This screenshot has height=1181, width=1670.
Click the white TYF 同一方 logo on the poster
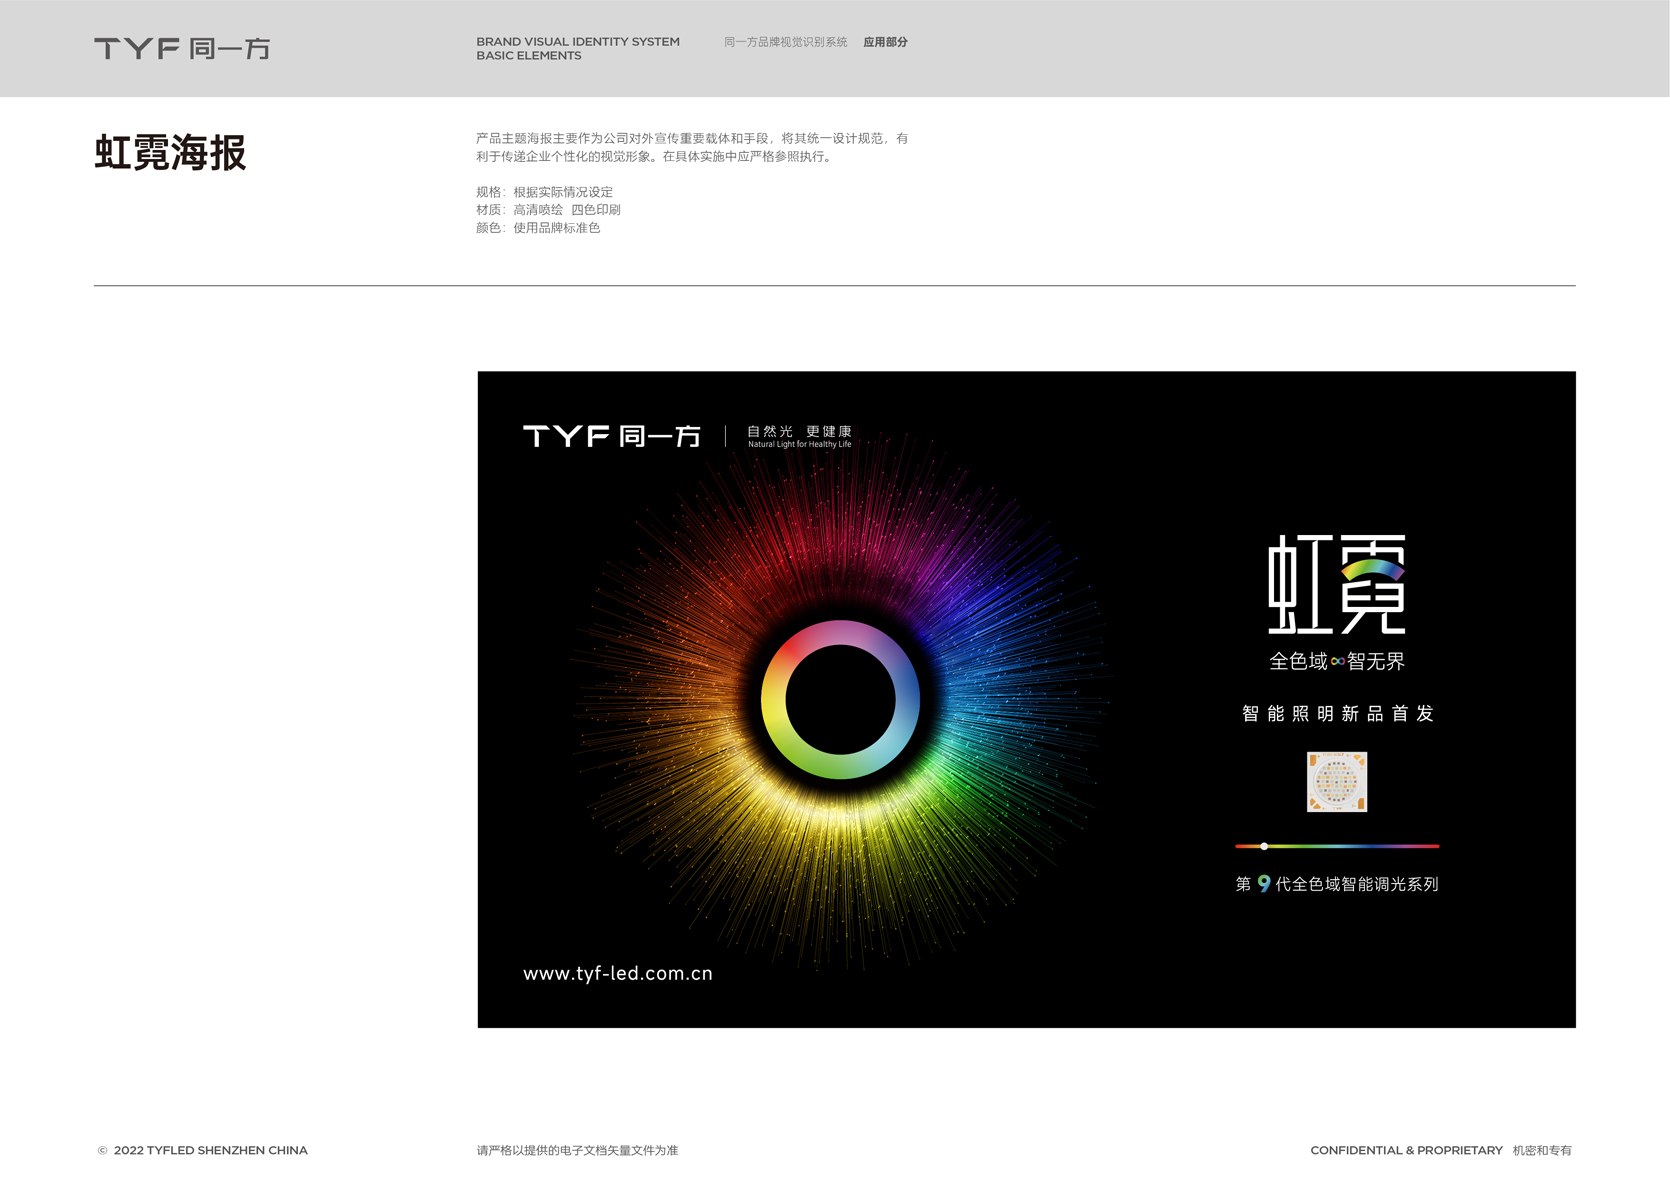click(611, 436)
